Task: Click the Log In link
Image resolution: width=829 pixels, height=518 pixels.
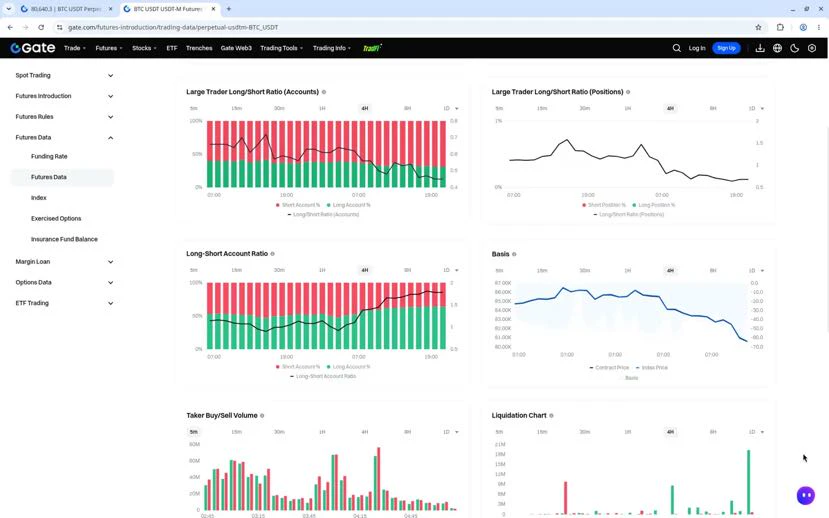Action: tap(697, 48)
